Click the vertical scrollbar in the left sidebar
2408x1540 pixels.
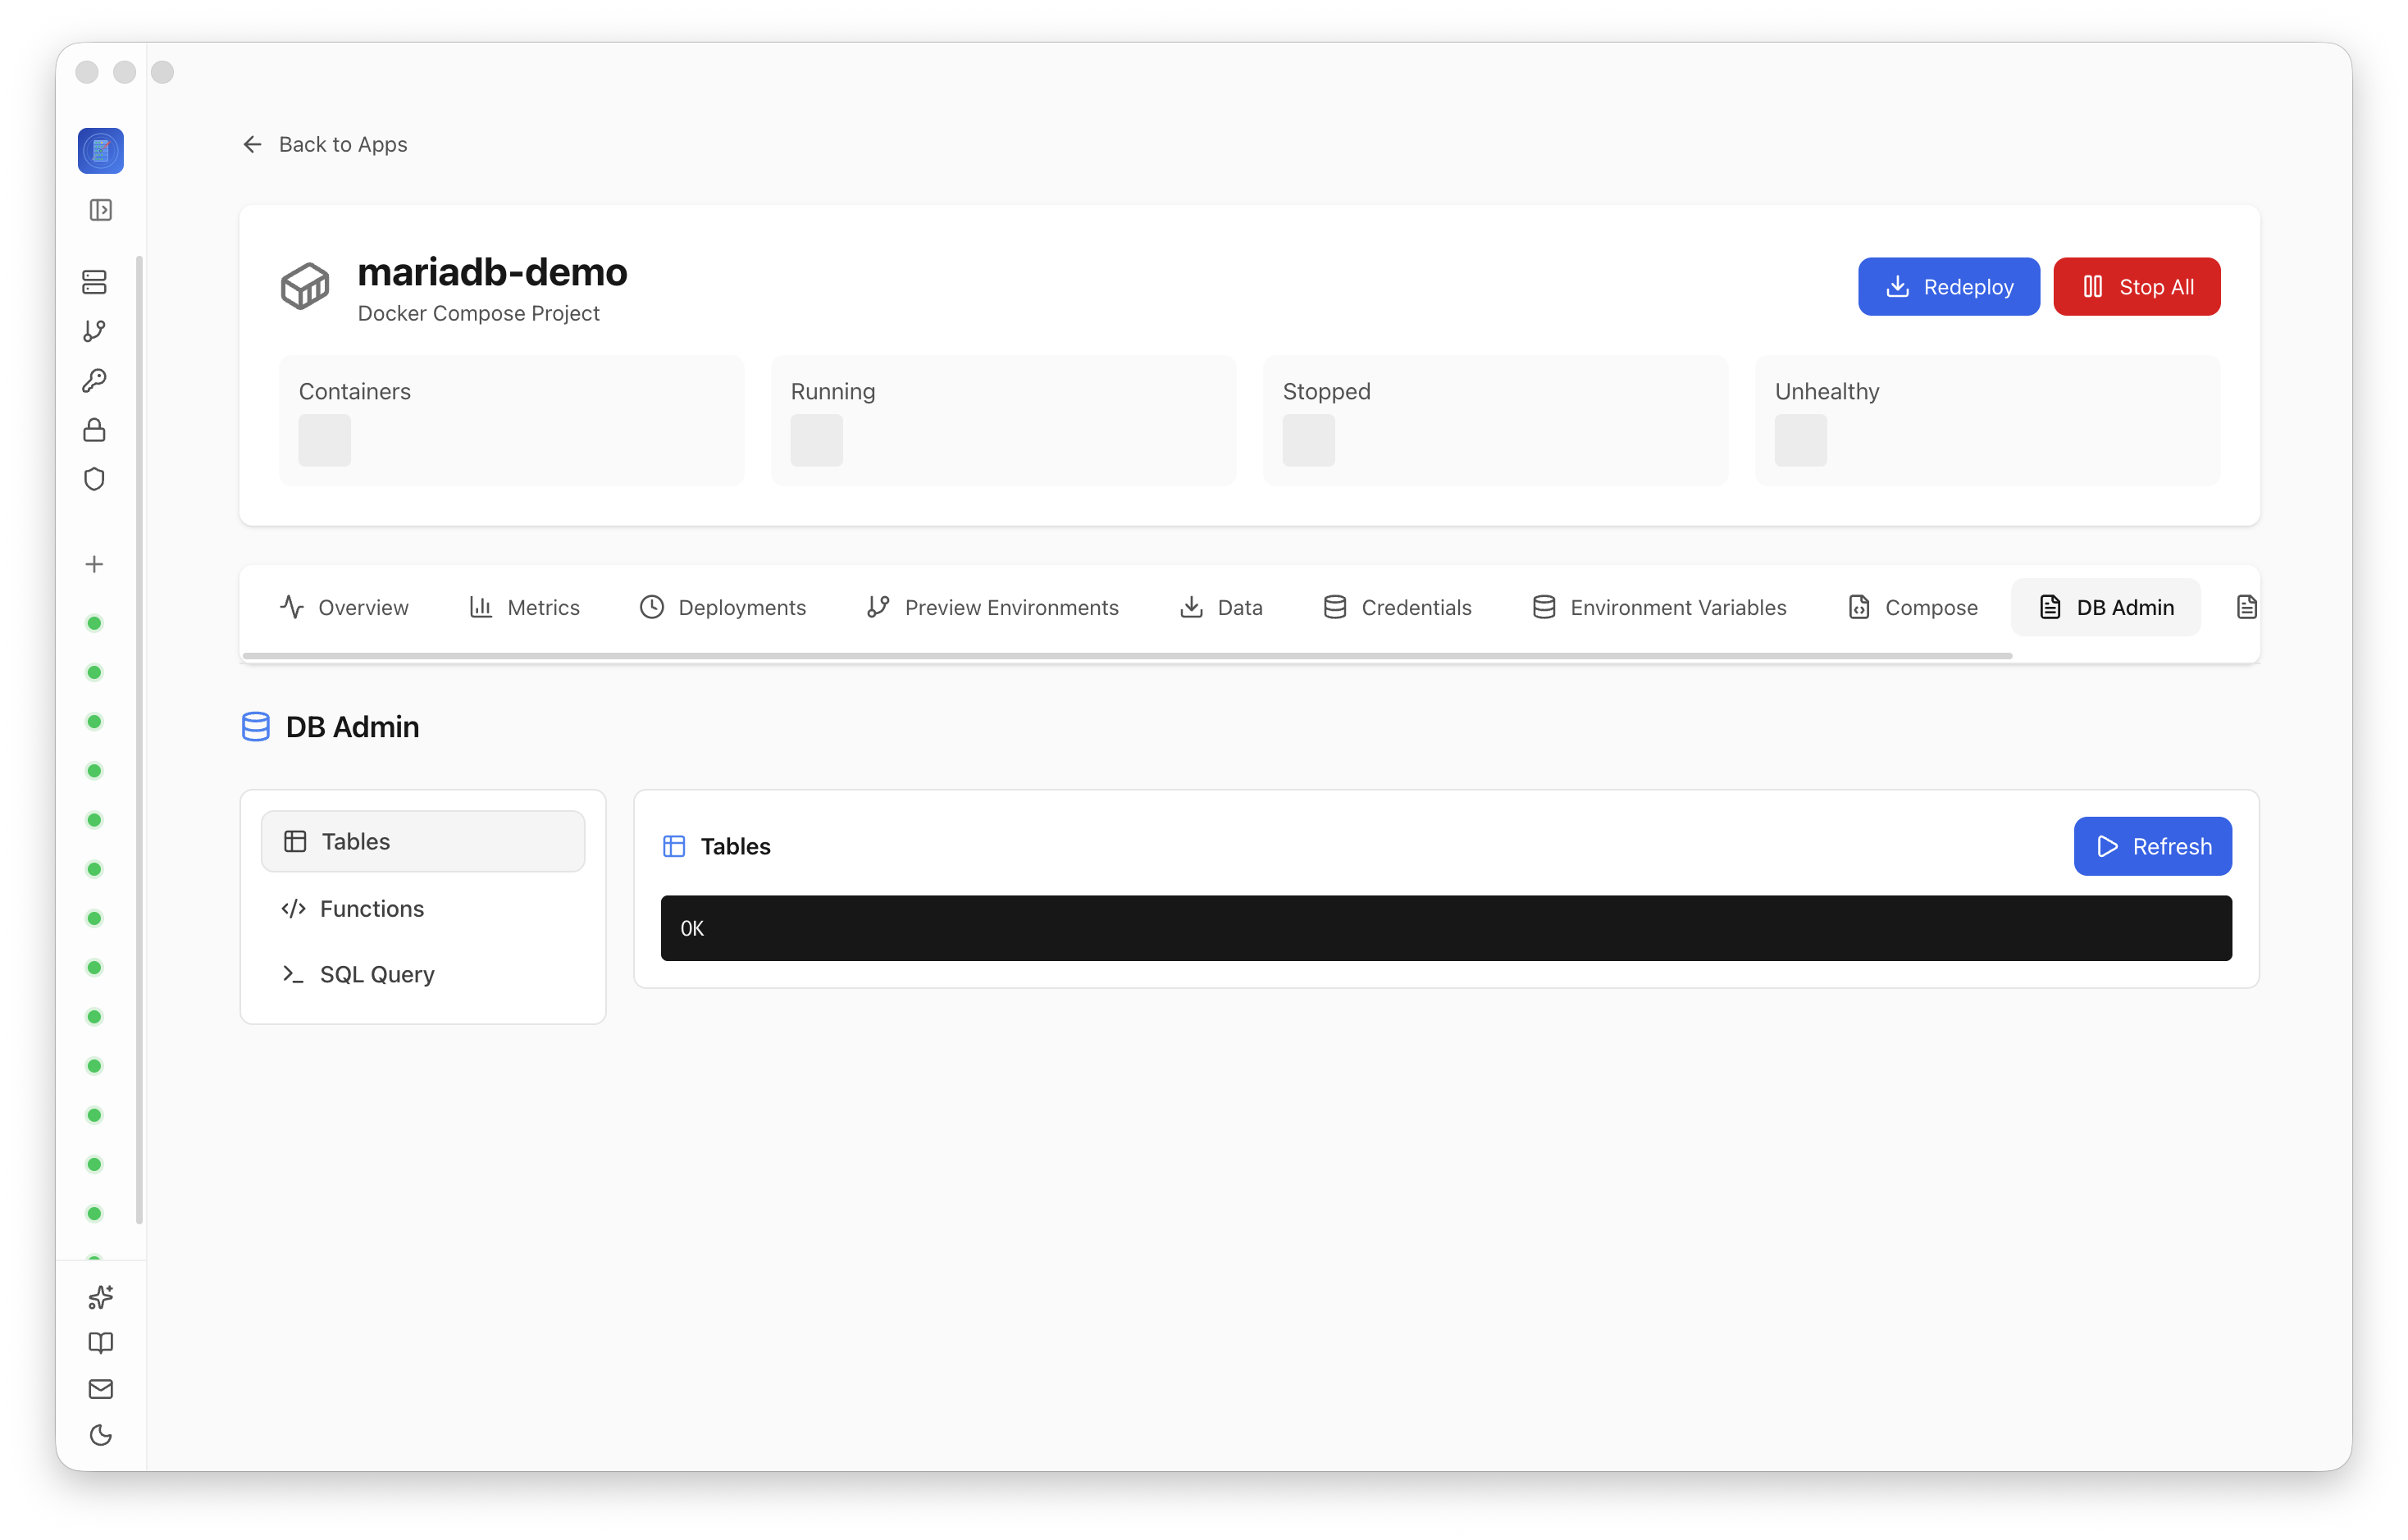pos(139,740)
